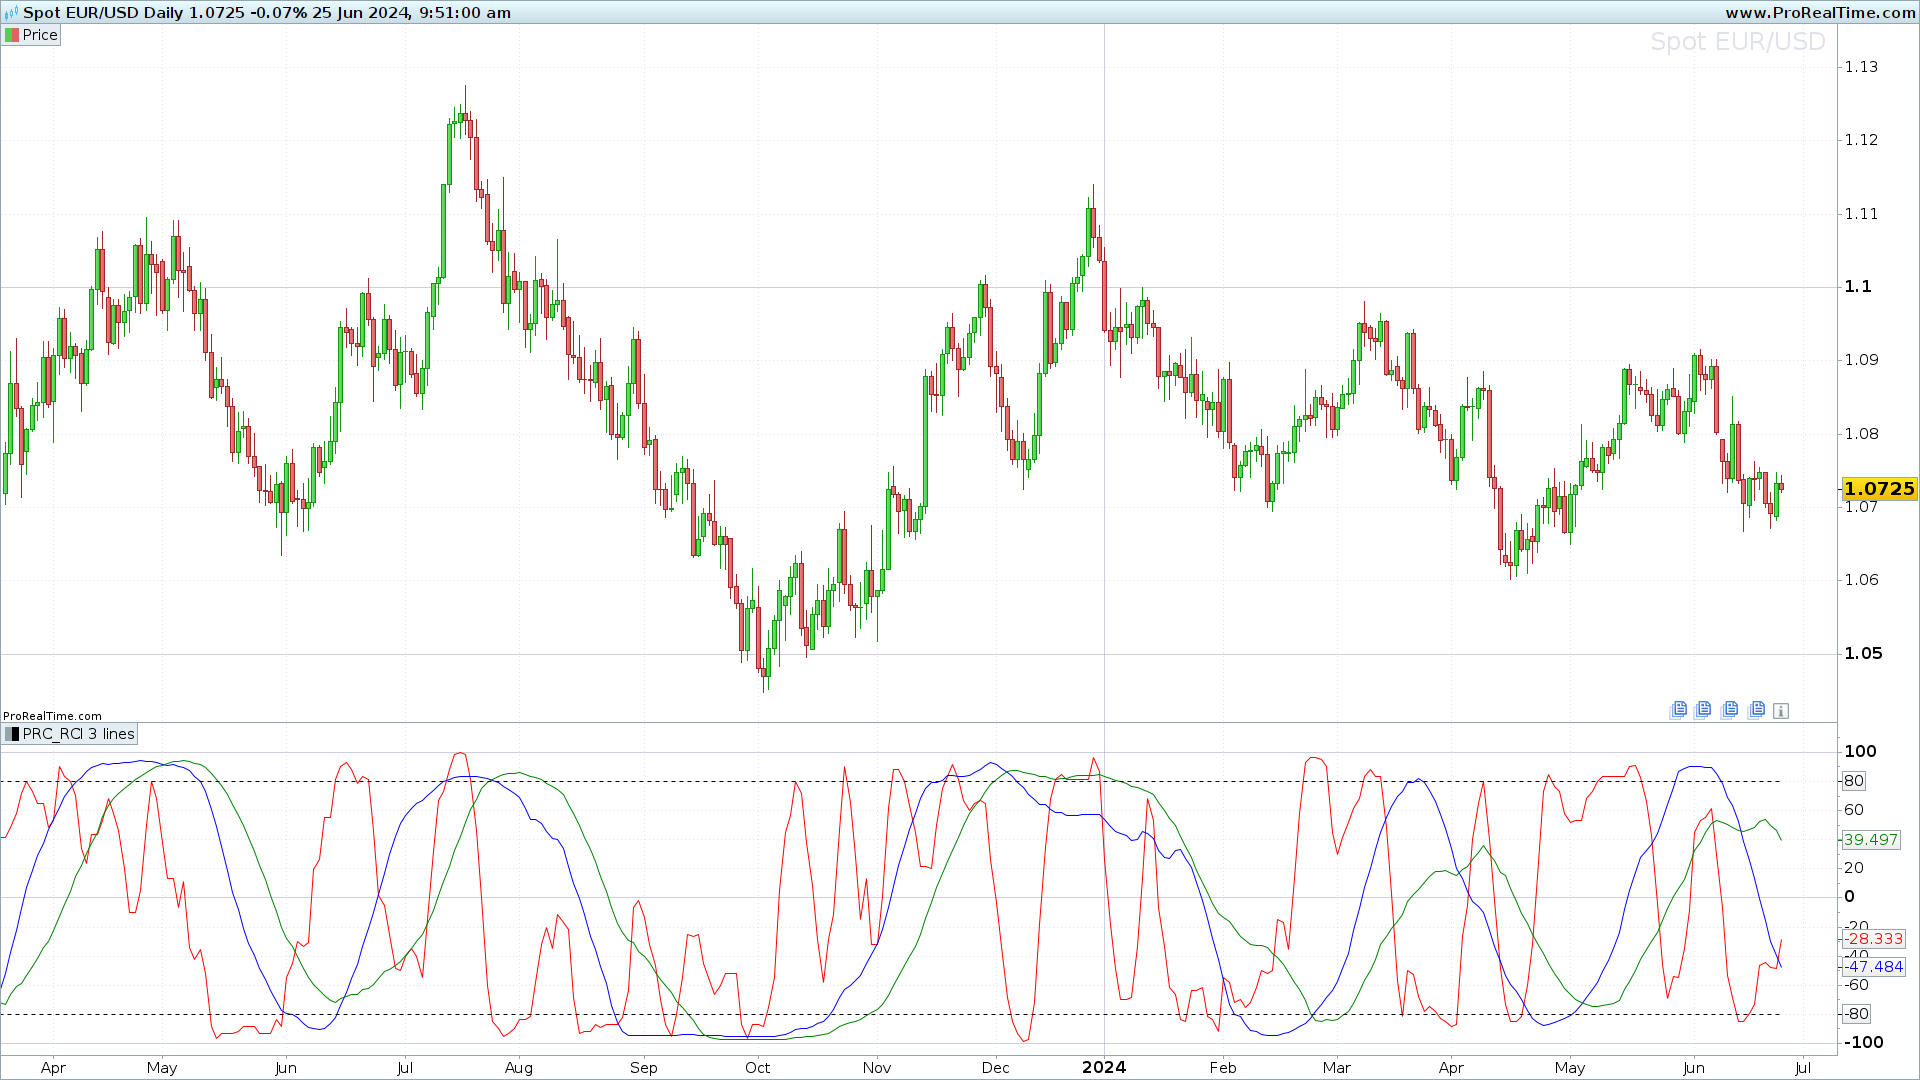
Task: Click the candlestick icon in title bar
Action: click(x=11, y=13)
